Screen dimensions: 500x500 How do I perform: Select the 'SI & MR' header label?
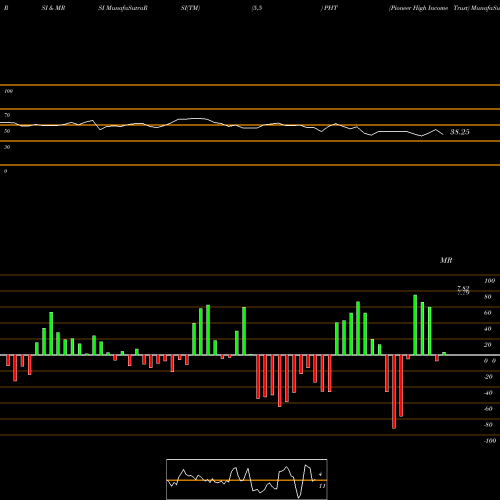(x=53, y=8)
